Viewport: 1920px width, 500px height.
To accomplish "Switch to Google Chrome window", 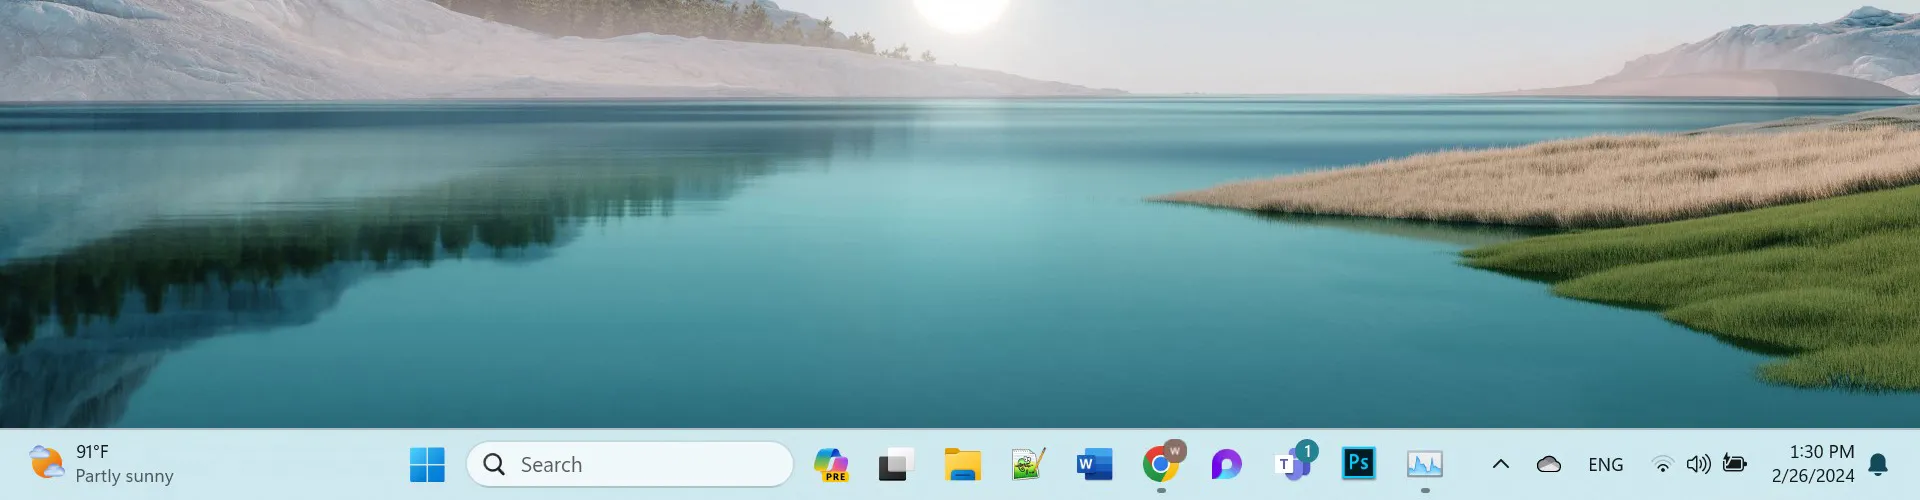I will tap(1161, 464).
